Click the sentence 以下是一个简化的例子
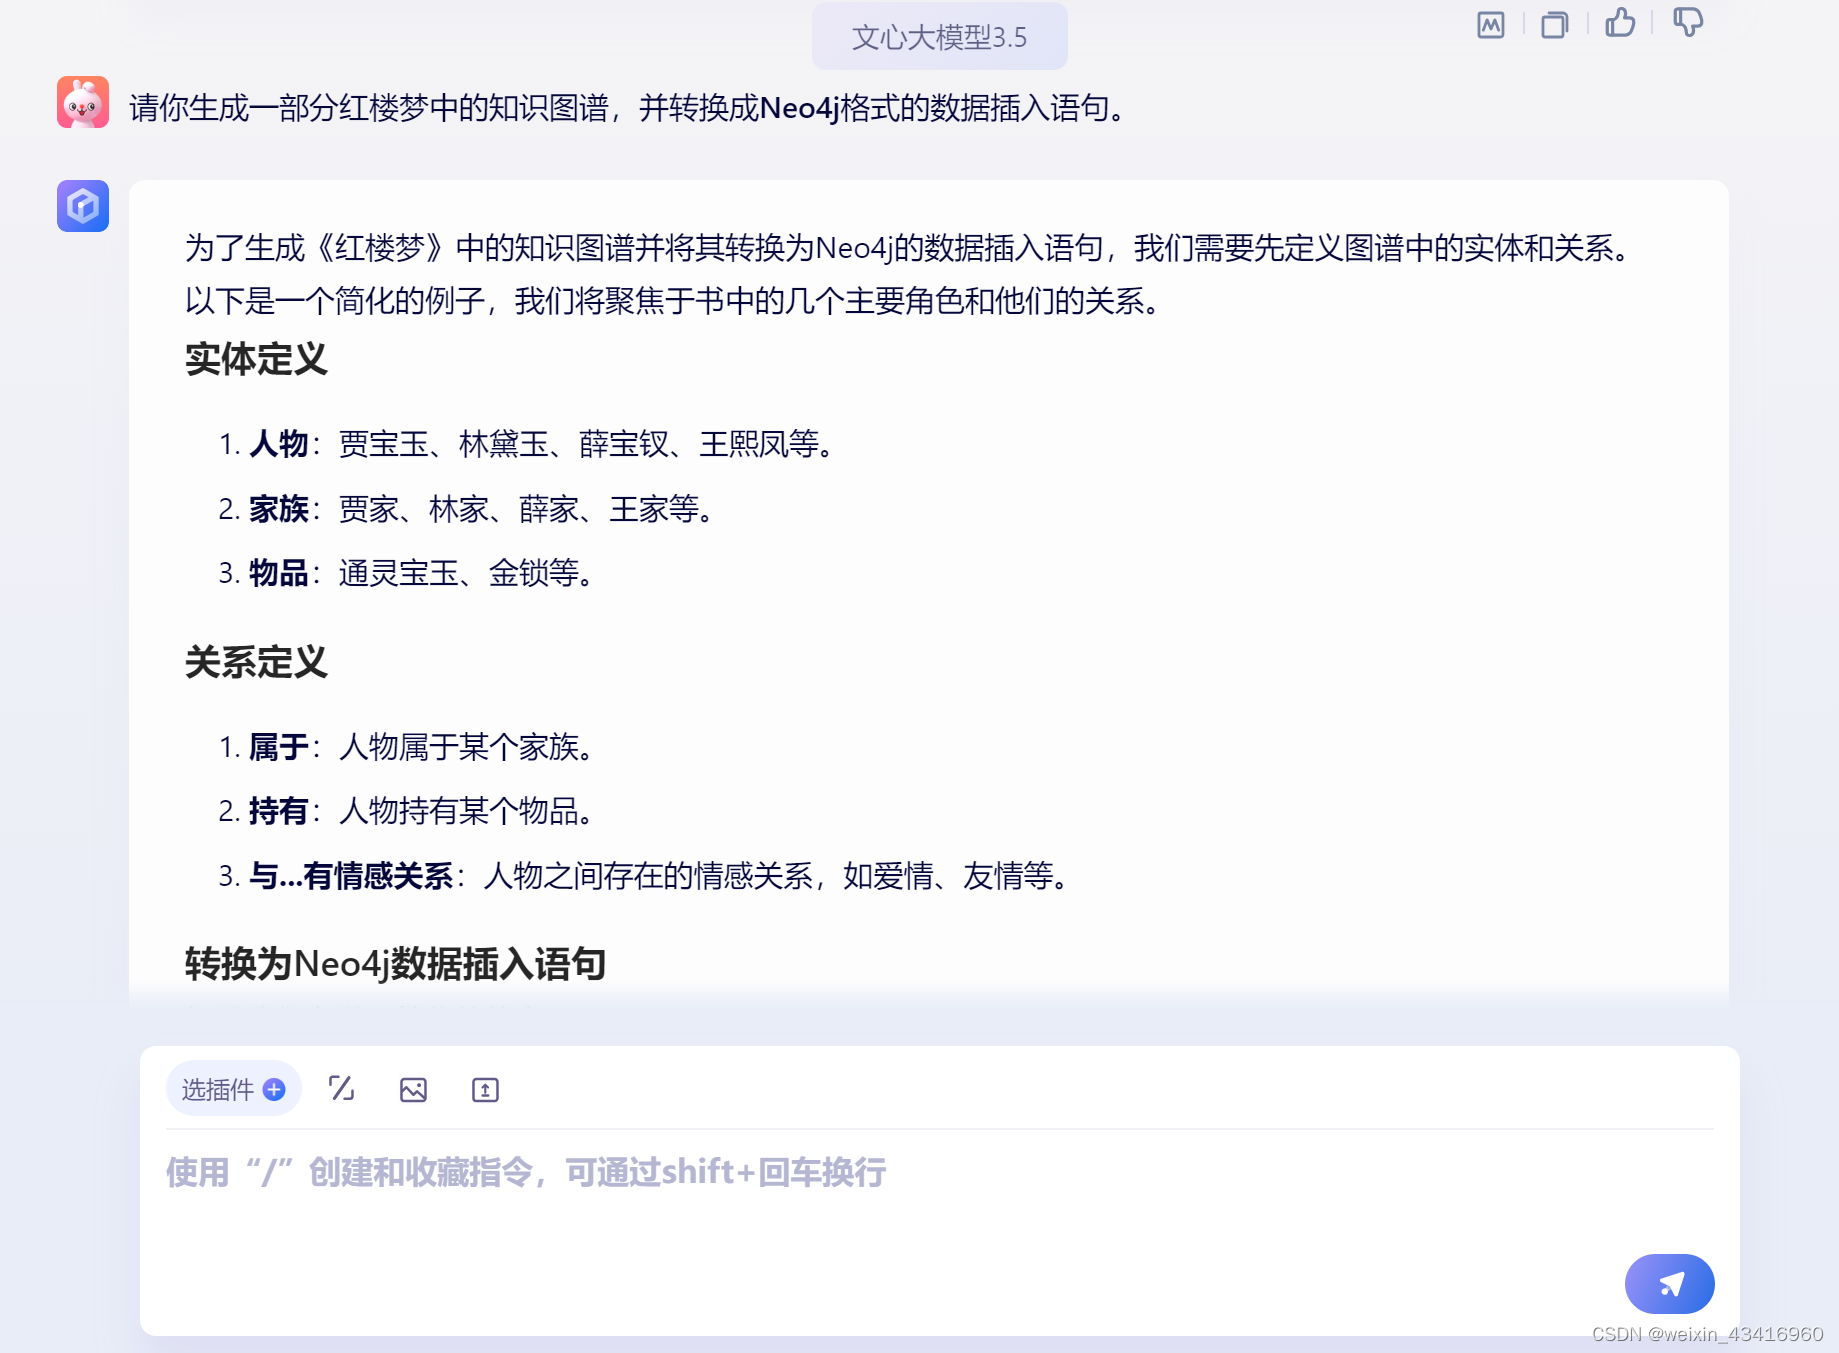 676,300
